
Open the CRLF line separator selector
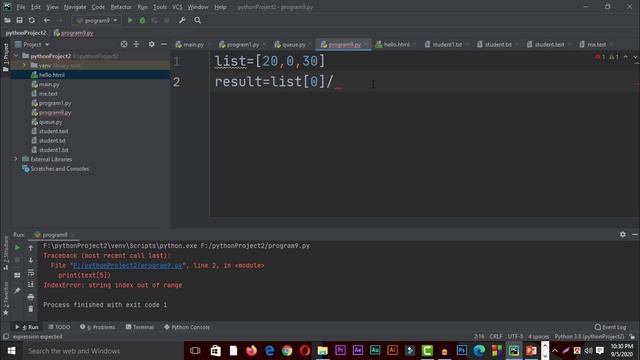tap(496, 336)
